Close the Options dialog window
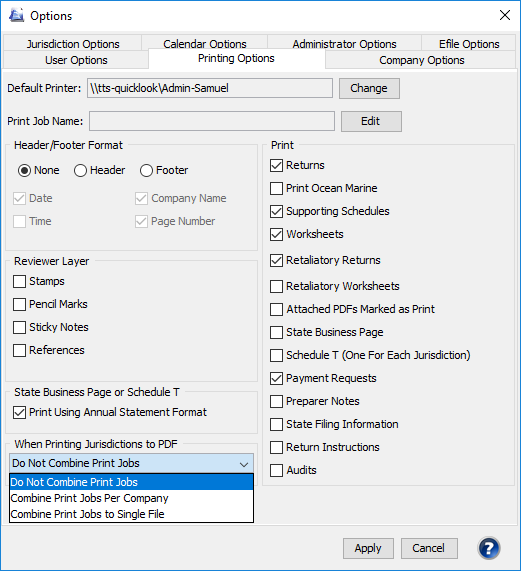521x571 pixels. [x=505, y=15]
